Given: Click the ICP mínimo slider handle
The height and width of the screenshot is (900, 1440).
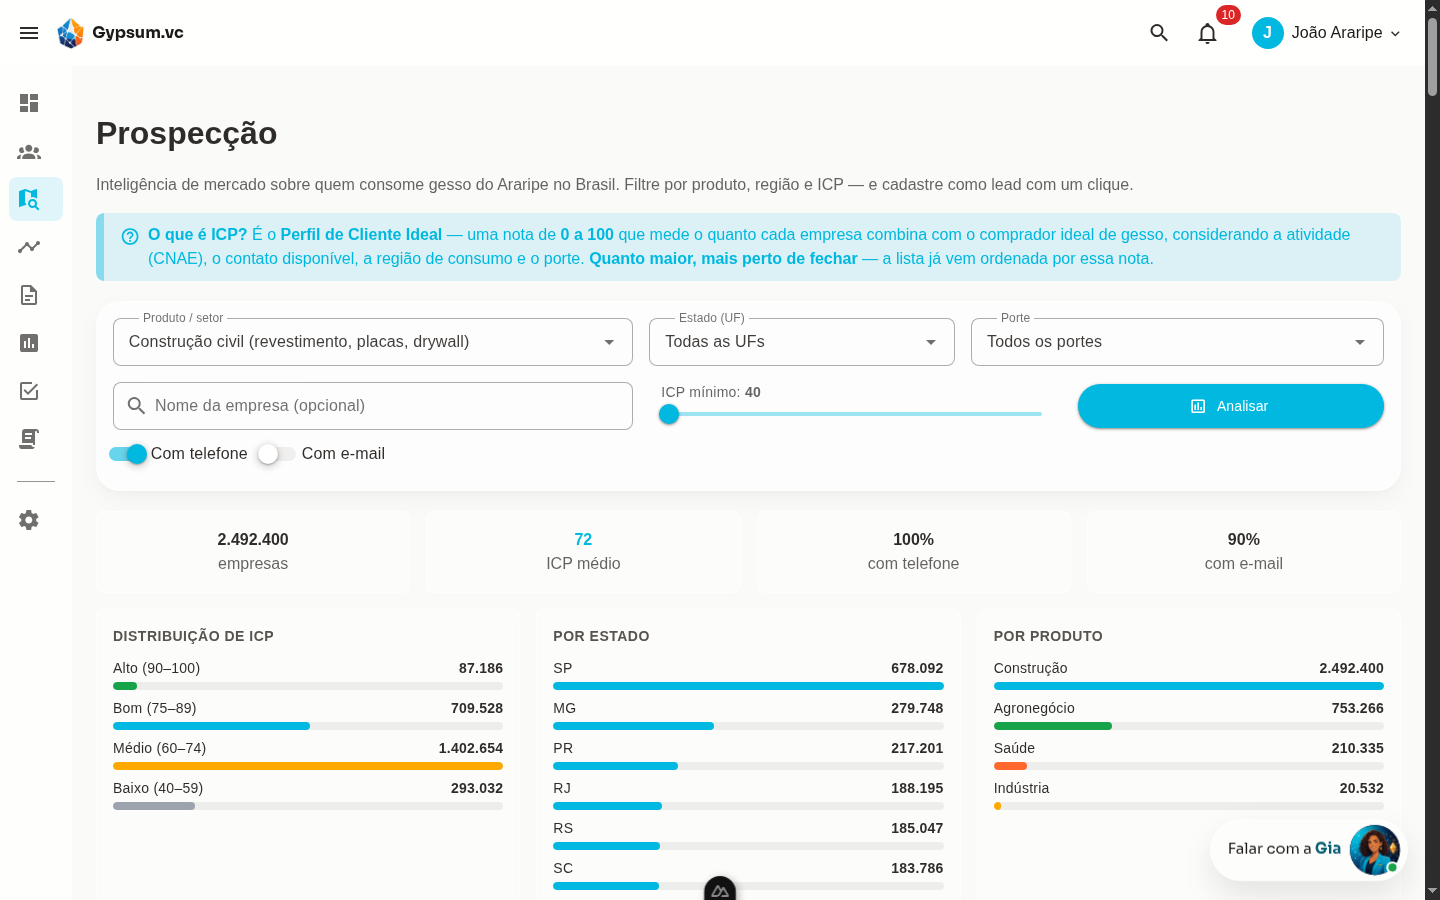Looking at the screenshot, I should (669, 414).
